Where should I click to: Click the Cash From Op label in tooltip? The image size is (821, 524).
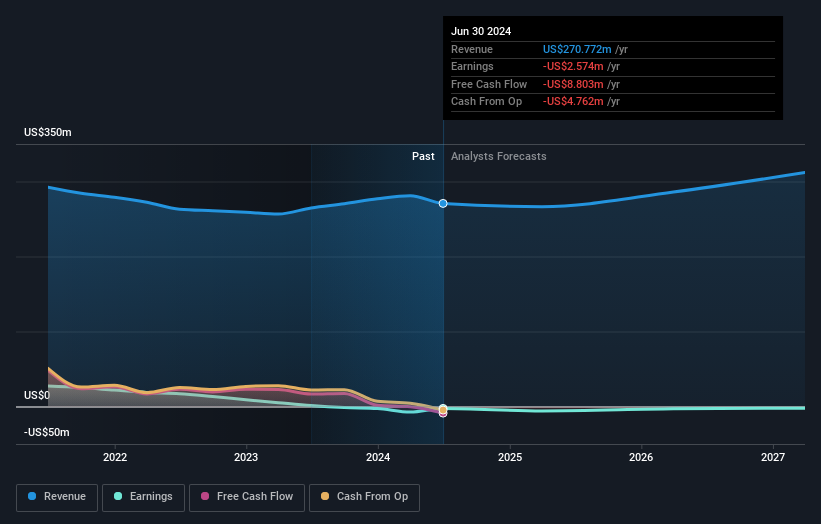click(486, 102)
